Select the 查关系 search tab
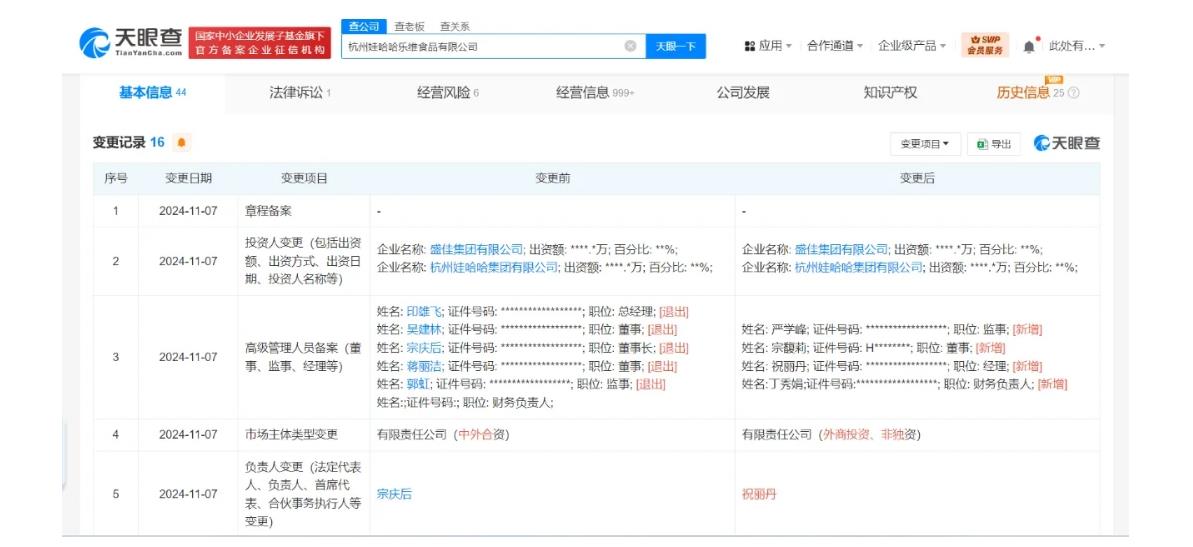1193x547 pixels. point(455,27)
